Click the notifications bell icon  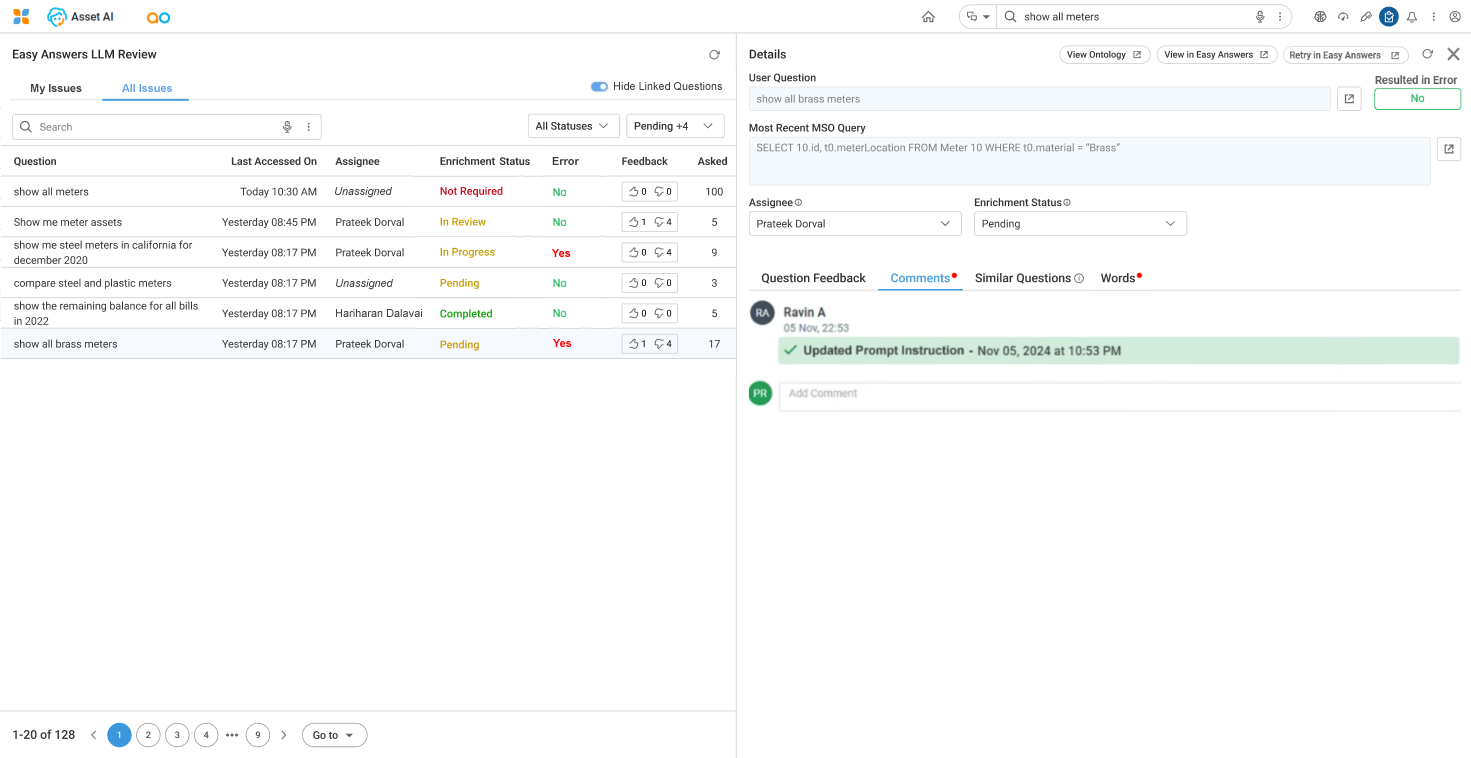click(x=1412, y=17)
